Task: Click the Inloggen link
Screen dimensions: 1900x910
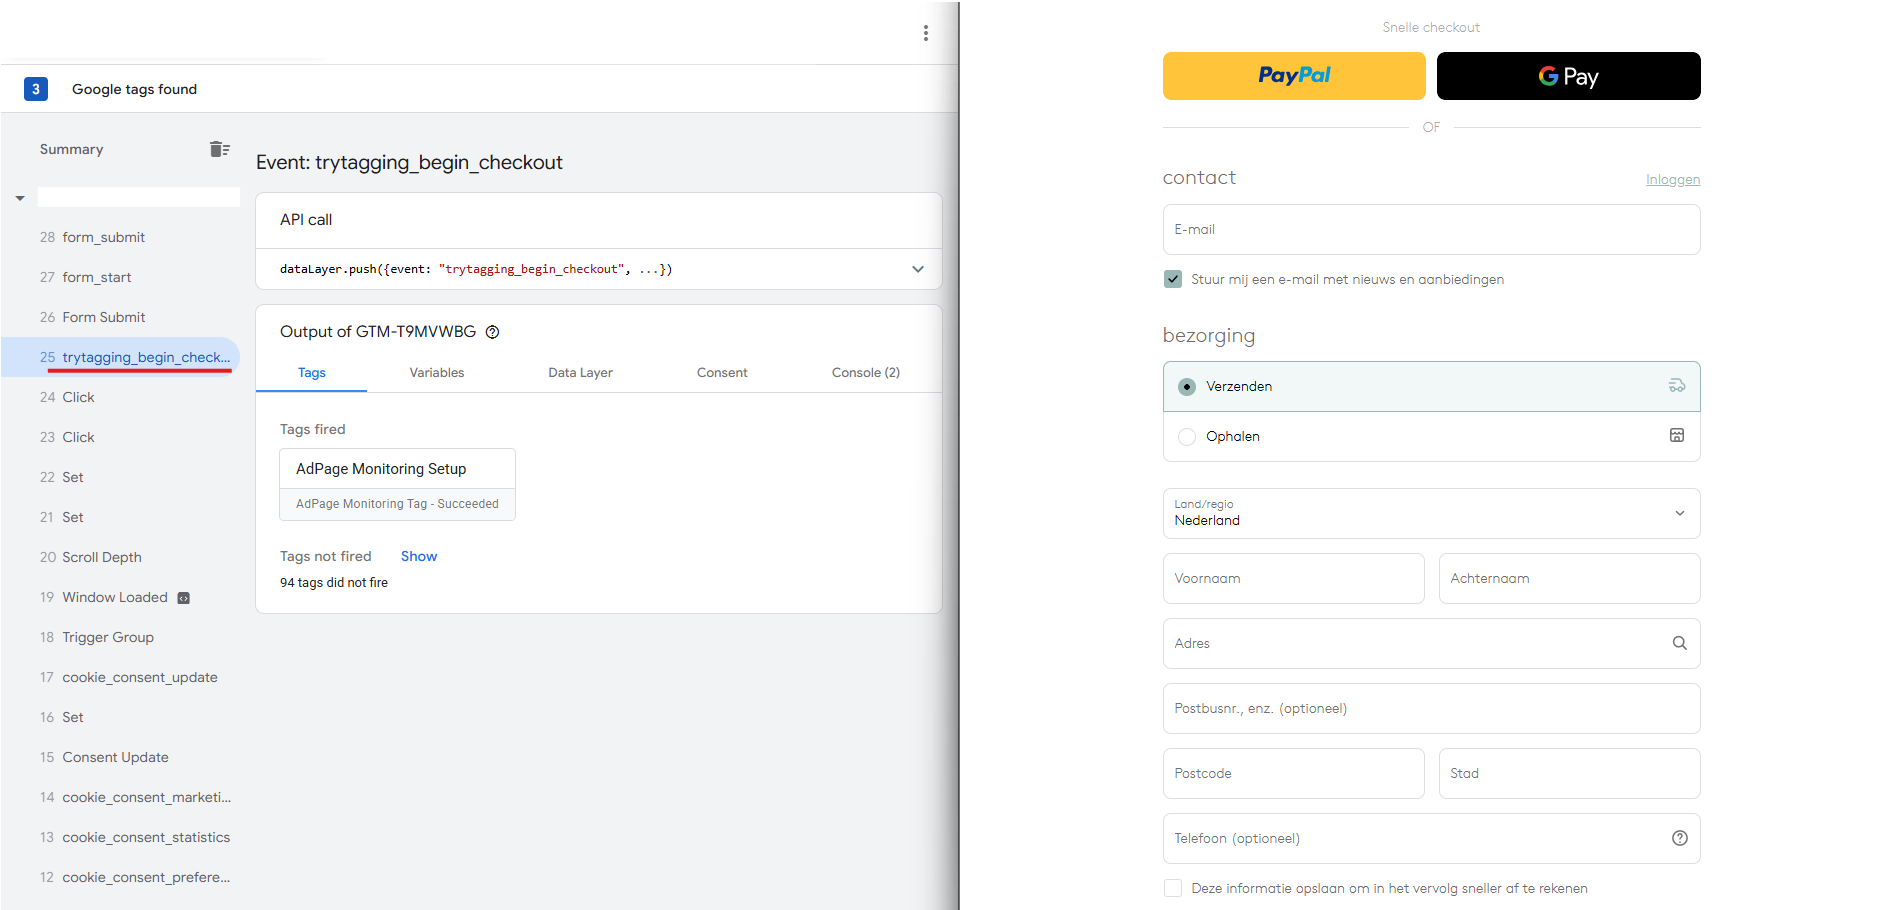Action: [1672, 180]
